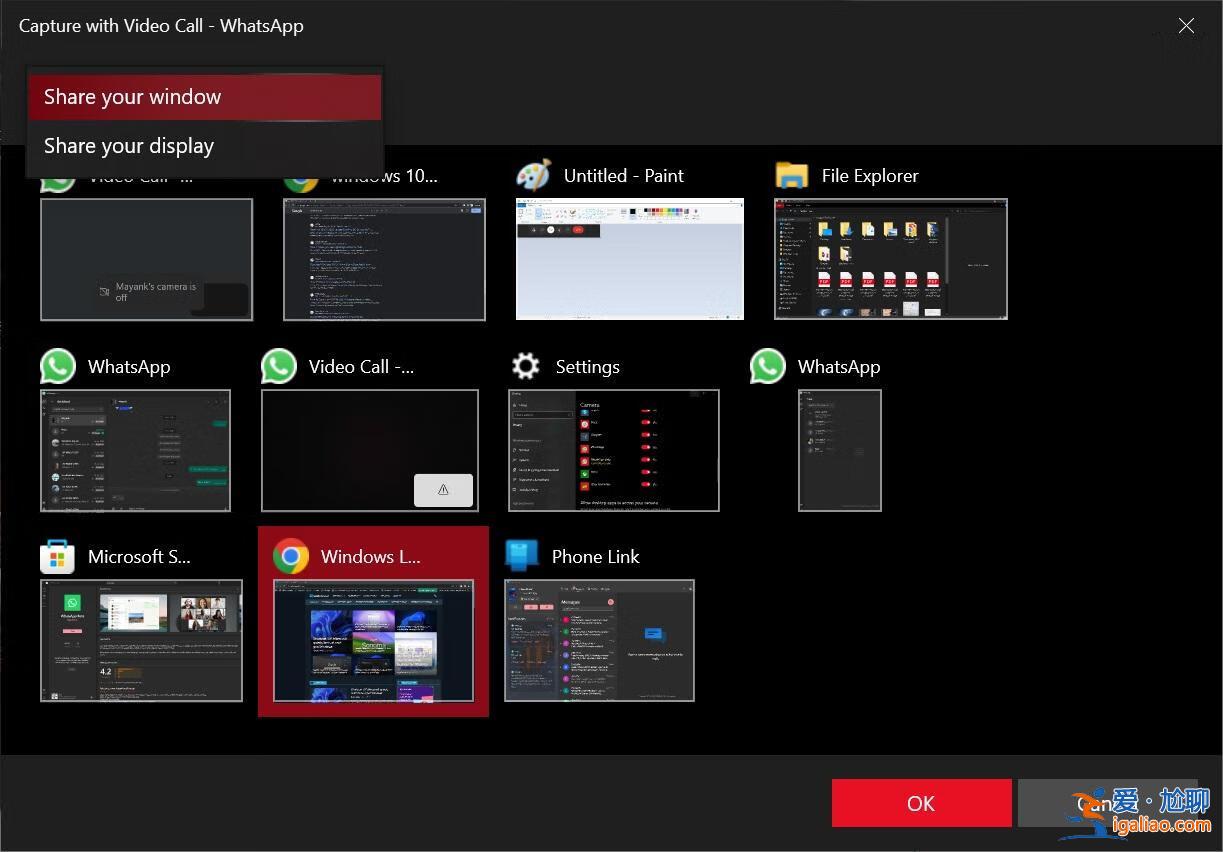Click the WhatsApp icon next to the WhatsApp window
Screen dimensions: 1223x852
click(57, 365)
